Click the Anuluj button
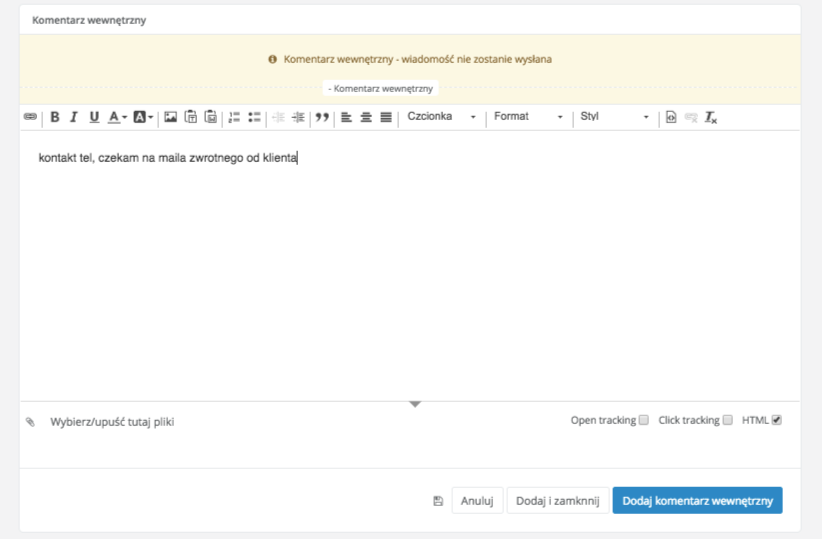 477,501
